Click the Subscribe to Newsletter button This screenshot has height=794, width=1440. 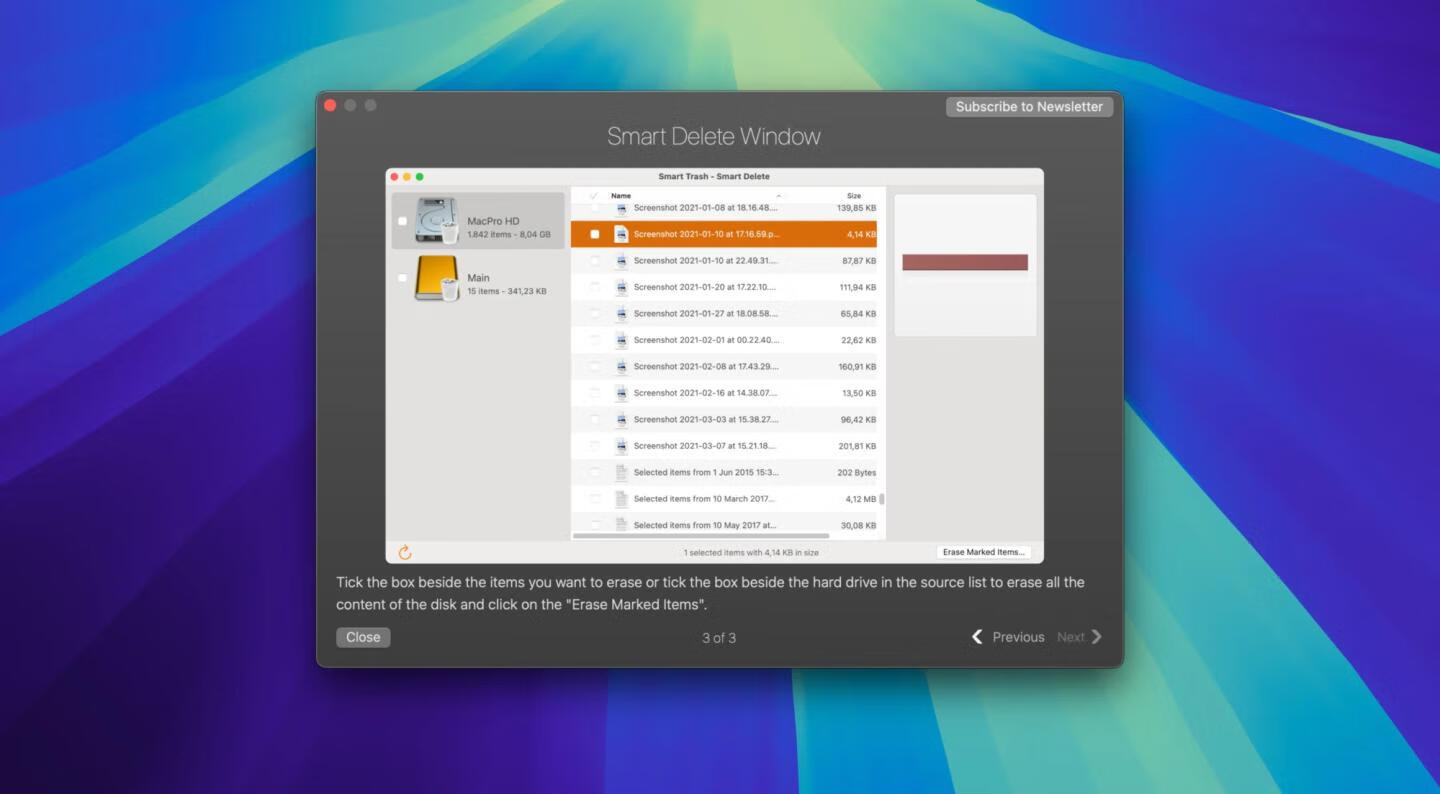point(1029,107)
